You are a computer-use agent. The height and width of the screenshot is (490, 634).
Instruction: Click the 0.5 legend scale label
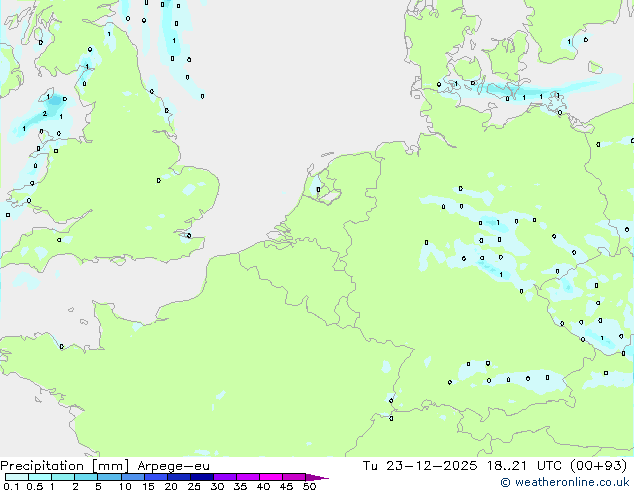pyautogui.click(x=35, y=486)
